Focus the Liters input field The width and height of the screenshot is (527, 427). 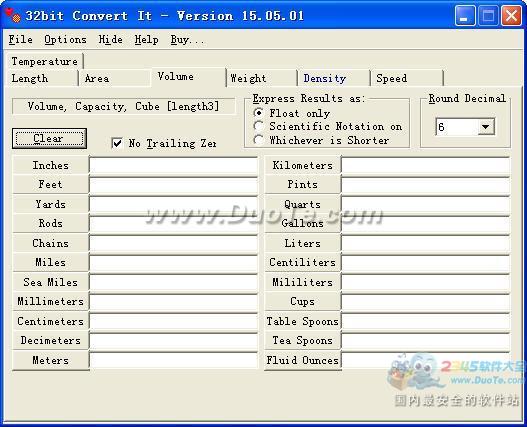tap(426, 243)
